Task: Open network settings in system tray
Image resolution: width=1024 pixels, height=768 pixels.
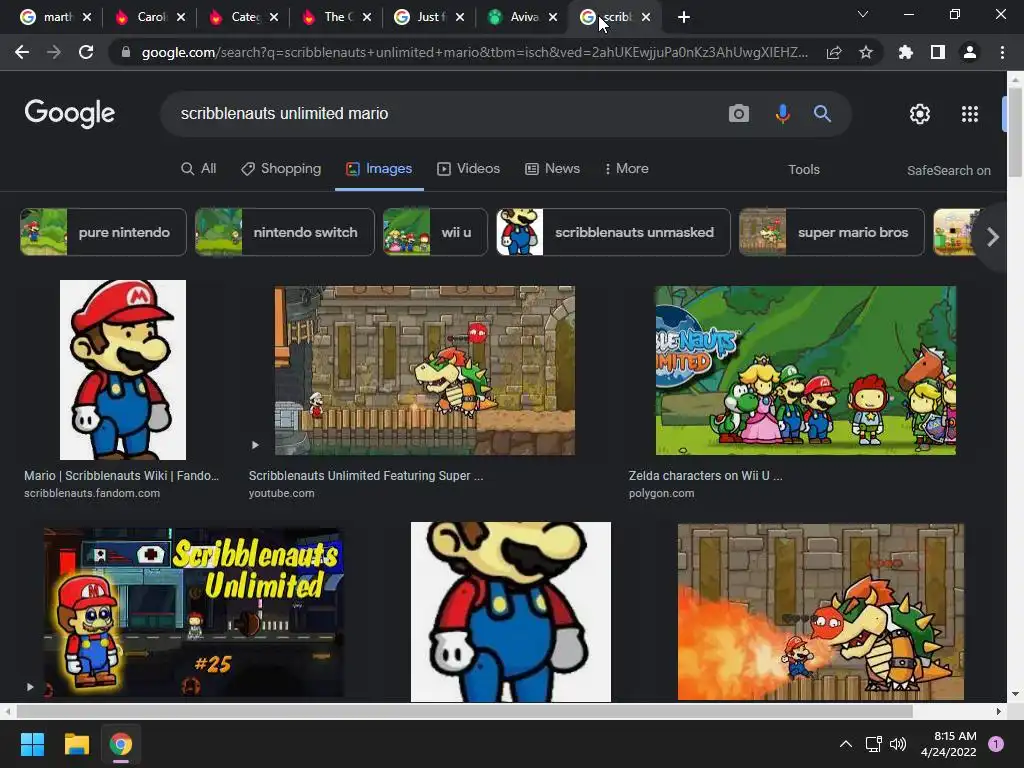Action: [873, 744]
